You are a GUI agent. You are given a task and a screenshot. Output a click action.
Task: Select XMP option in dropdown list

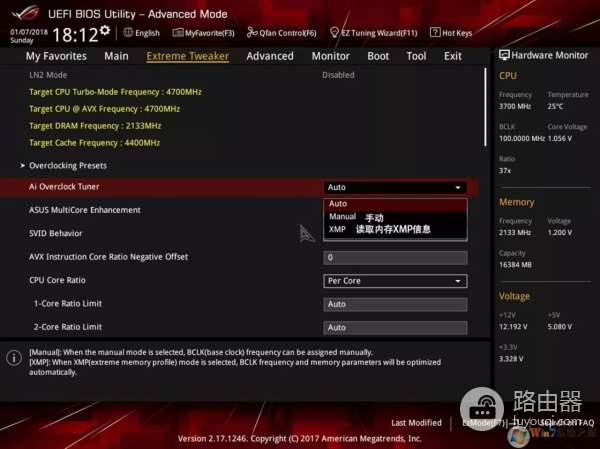[x=337, y=229]
